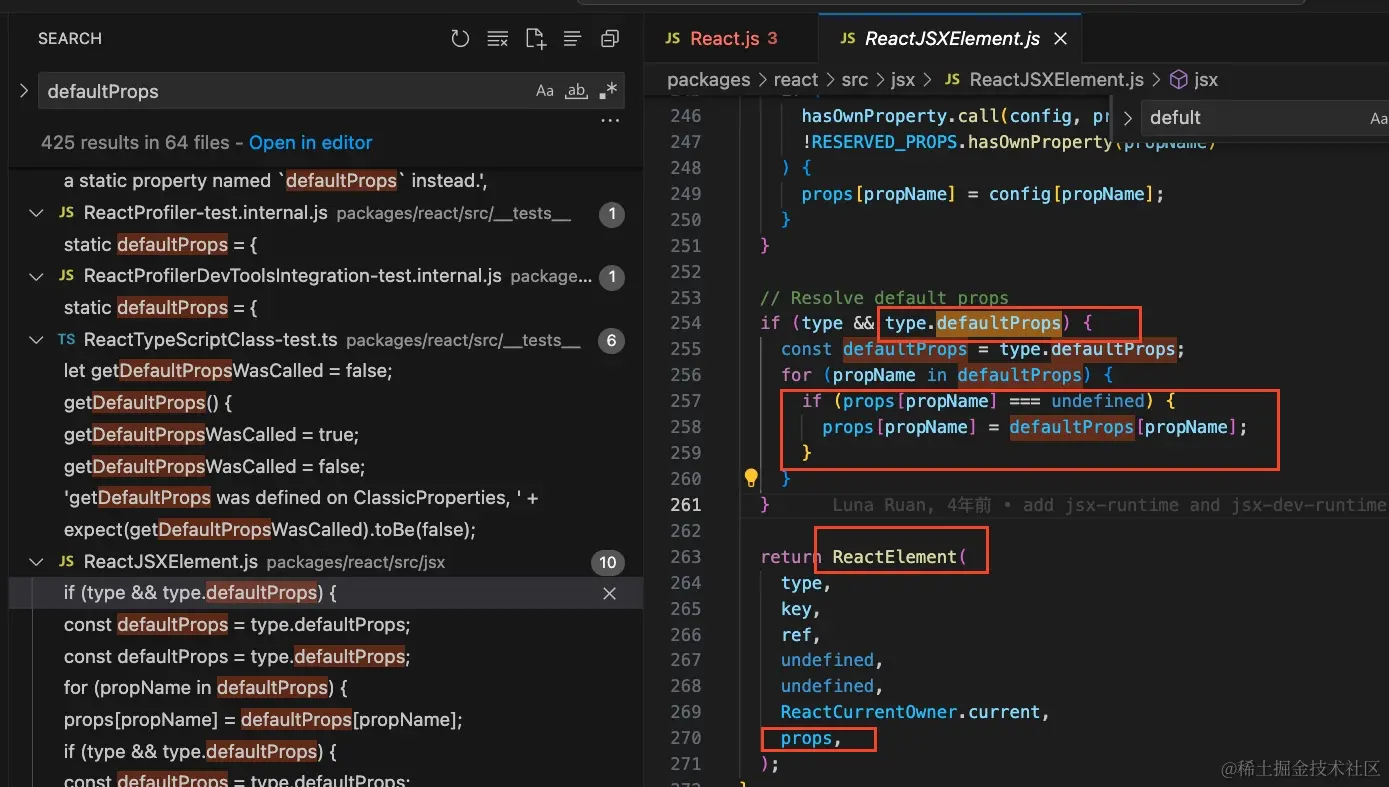Click 'ReactCurrentOwner.current' in the code

click(x=910, y=712)
